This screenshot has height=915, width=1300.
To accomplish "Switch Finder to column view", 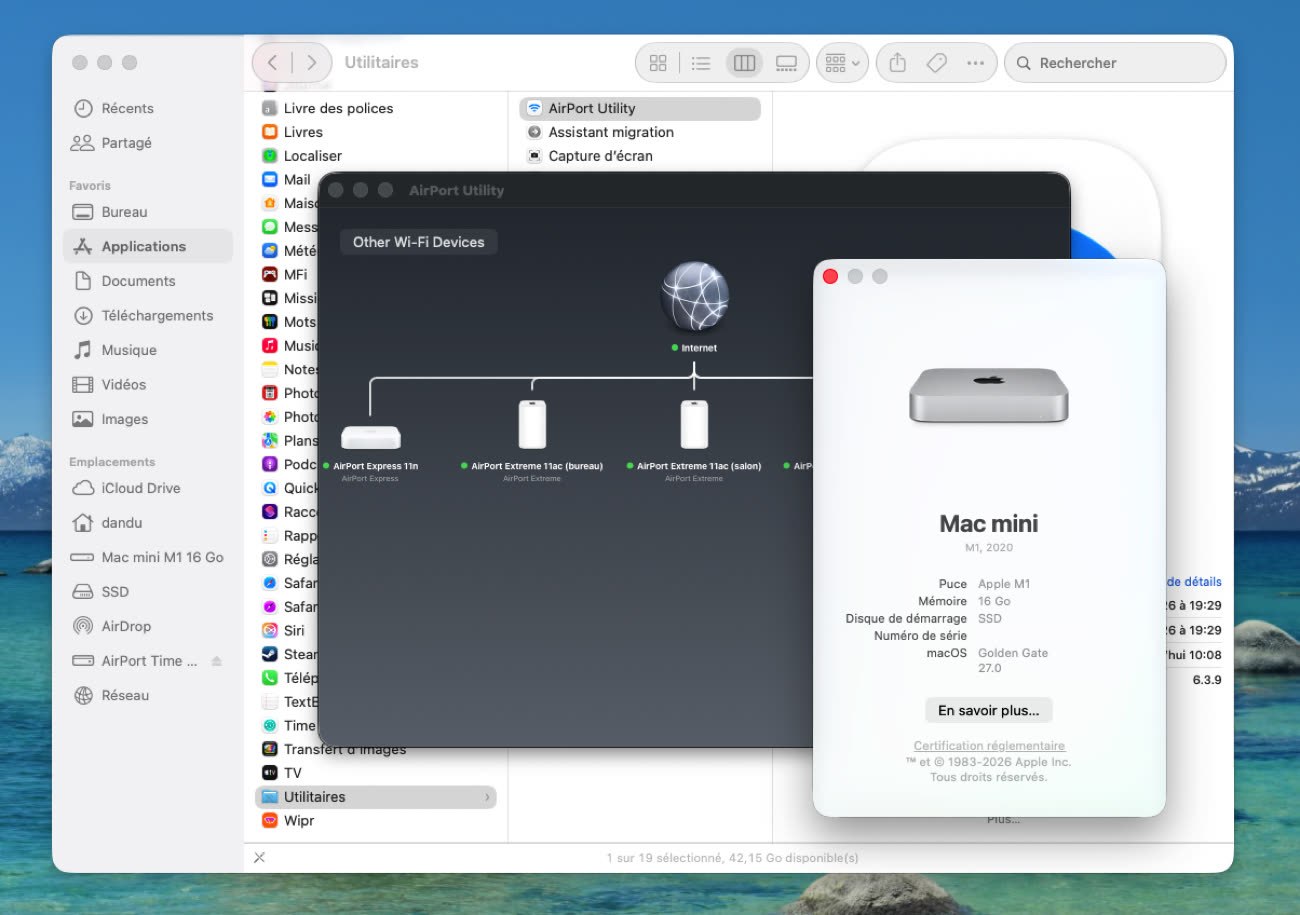I will (744, 63).
